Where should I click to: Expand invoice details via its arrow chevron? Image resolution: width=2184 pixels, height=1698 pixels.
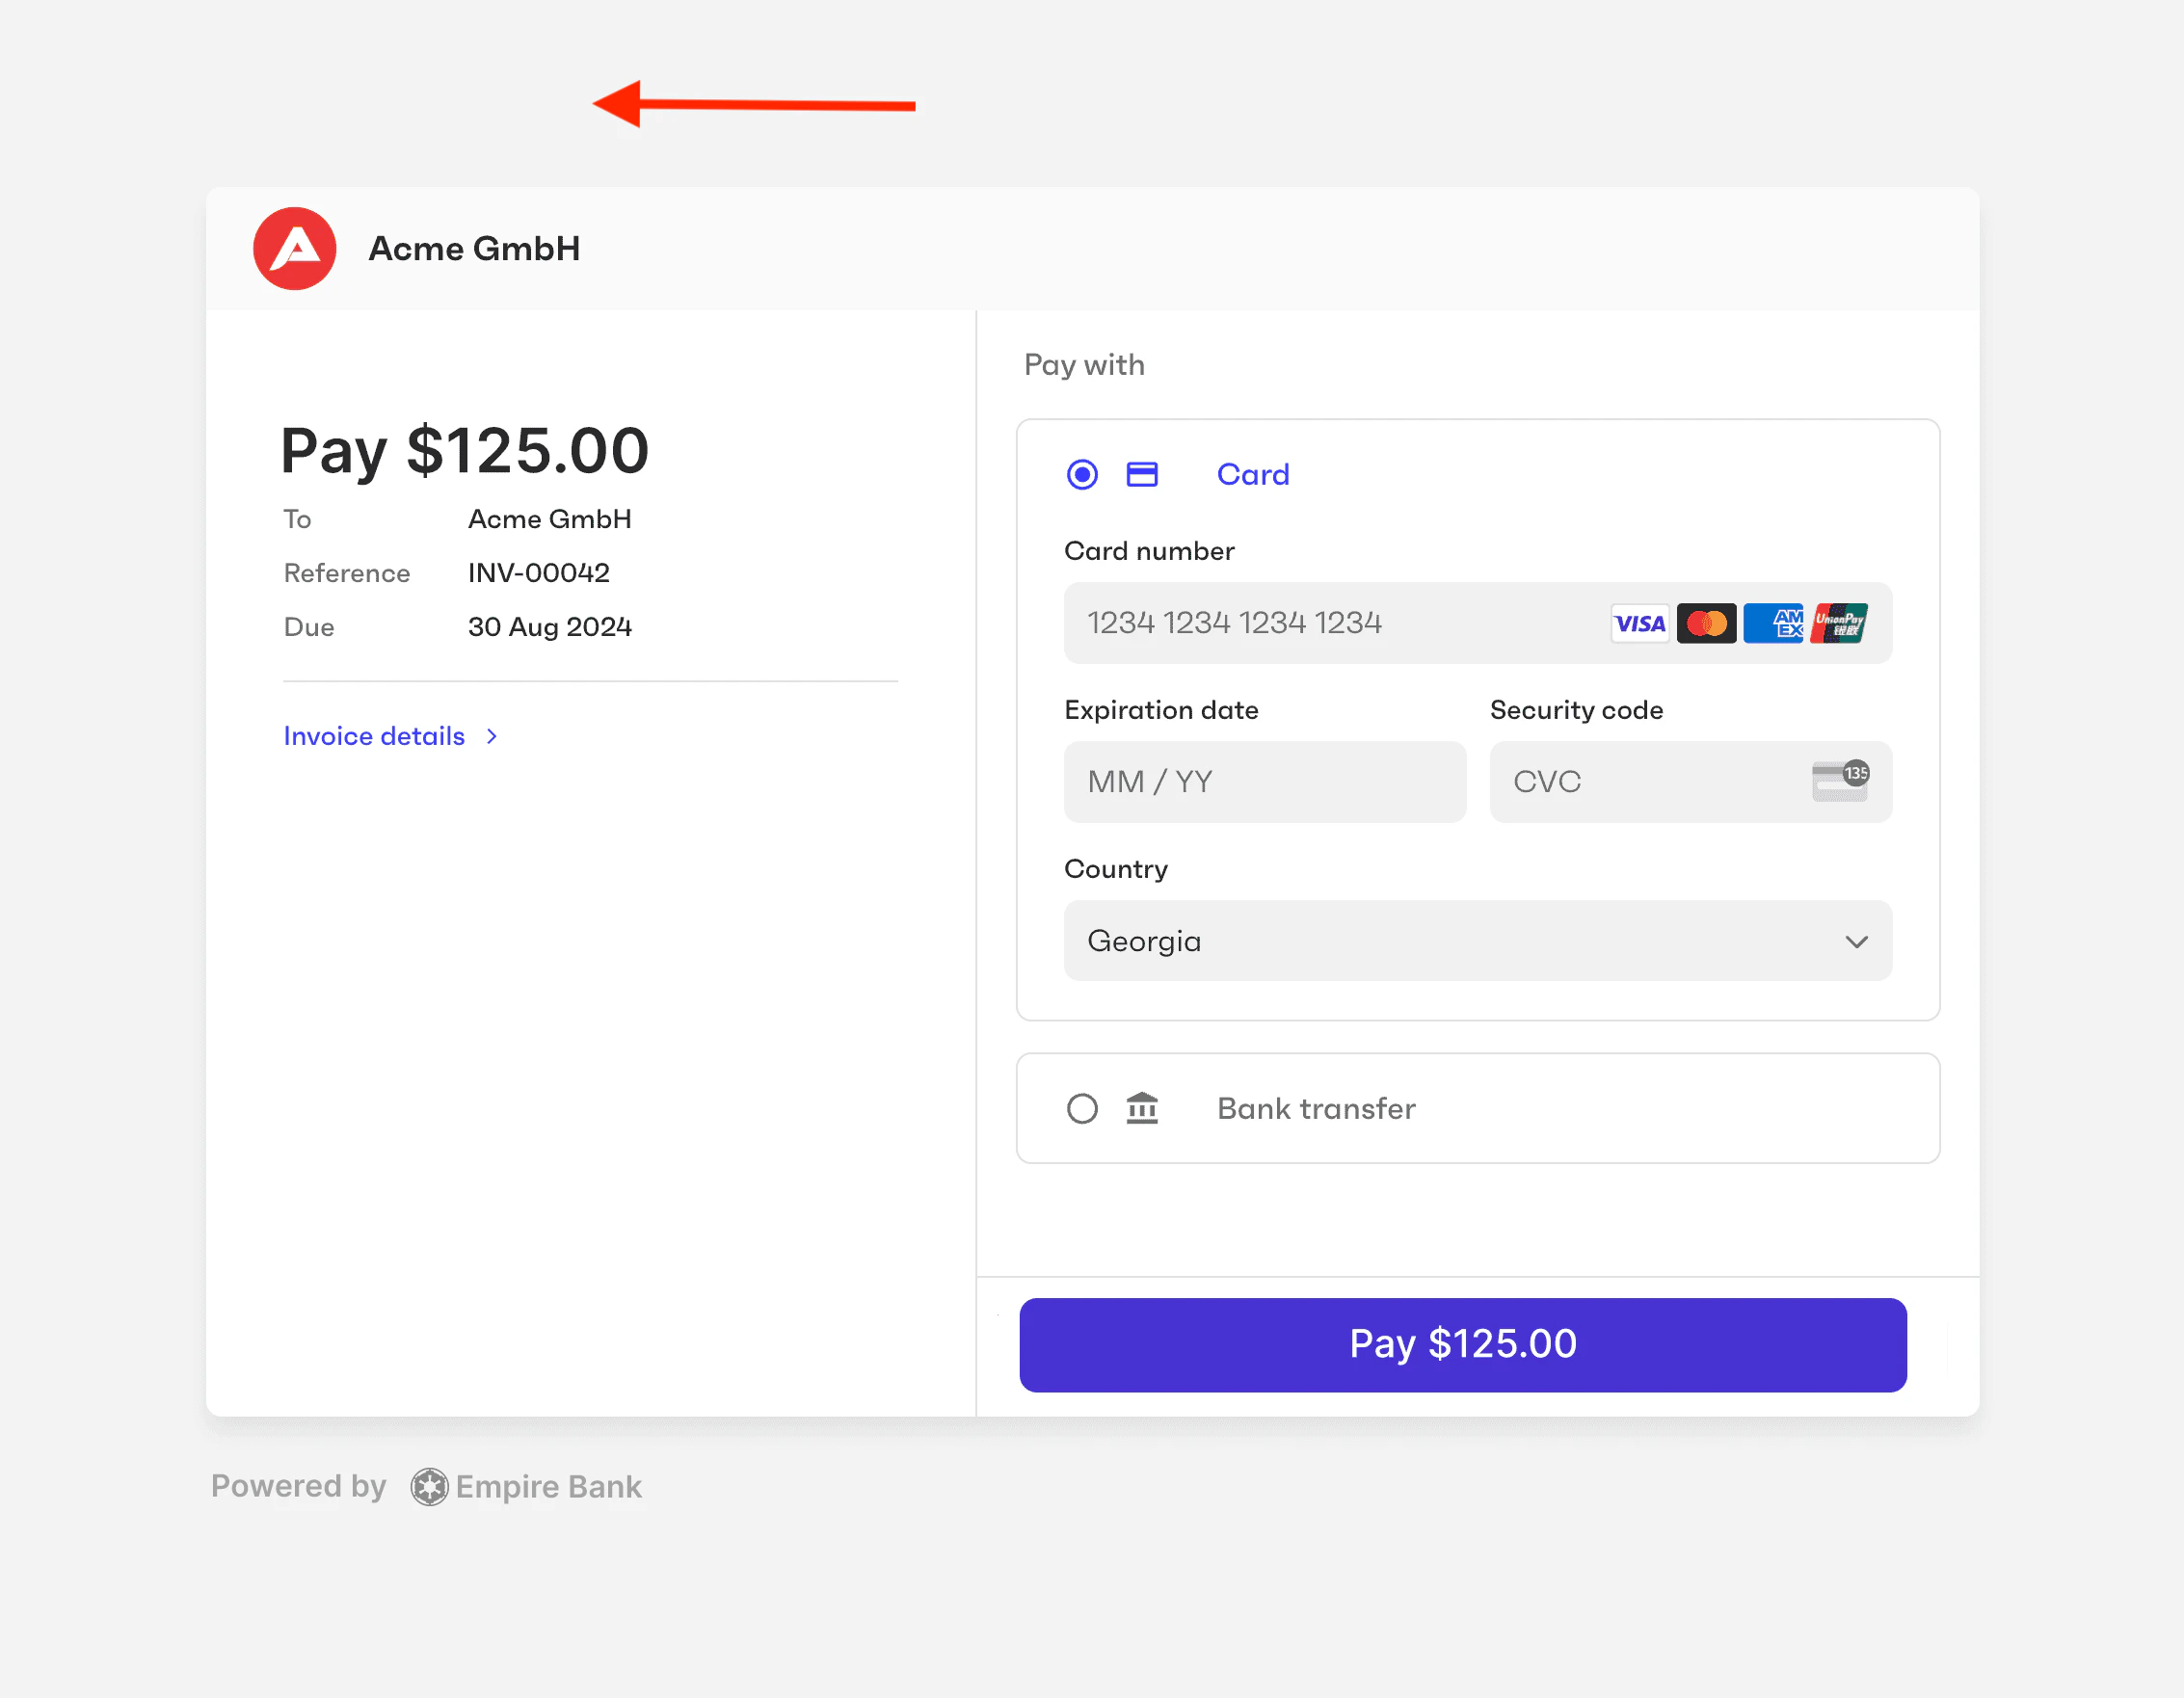click(x=491, y=736)
